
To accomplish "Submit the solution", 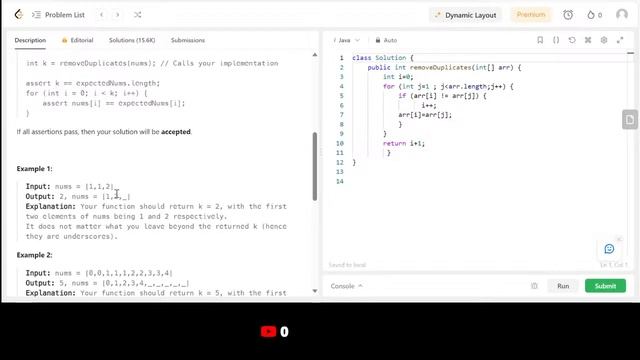I will point(605,286).
